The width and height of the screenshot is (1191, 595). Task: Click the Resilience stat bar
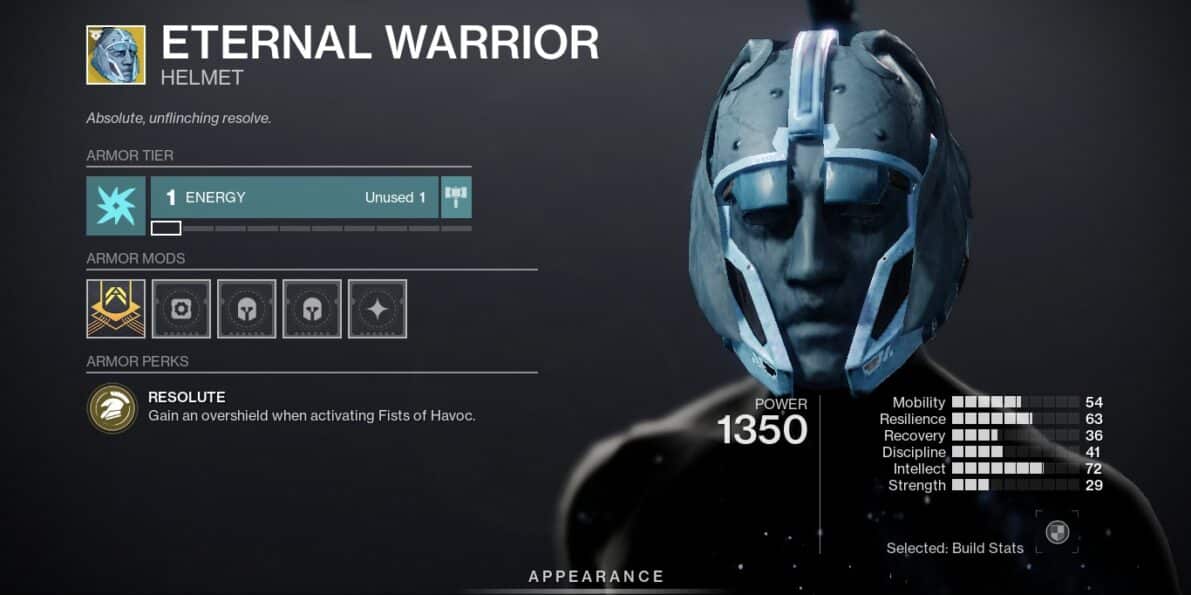[x=1015, y=419]
